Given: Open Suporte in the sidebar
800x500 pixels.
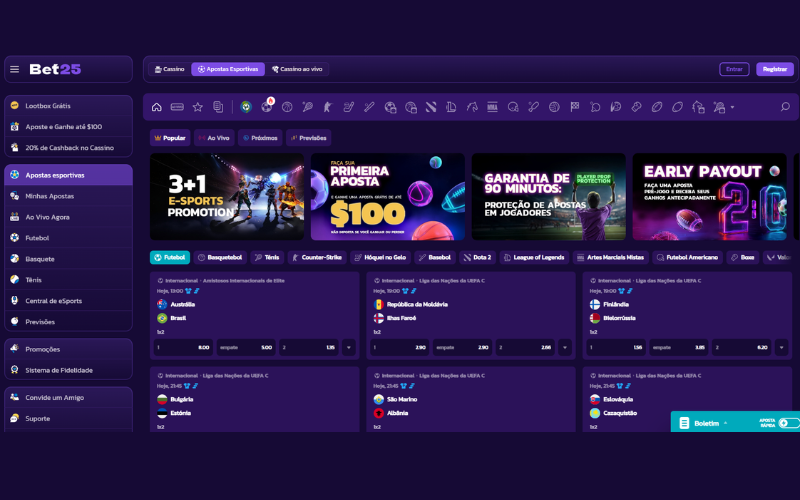Looking at the screenshot, I should click(x=68, y=419).
